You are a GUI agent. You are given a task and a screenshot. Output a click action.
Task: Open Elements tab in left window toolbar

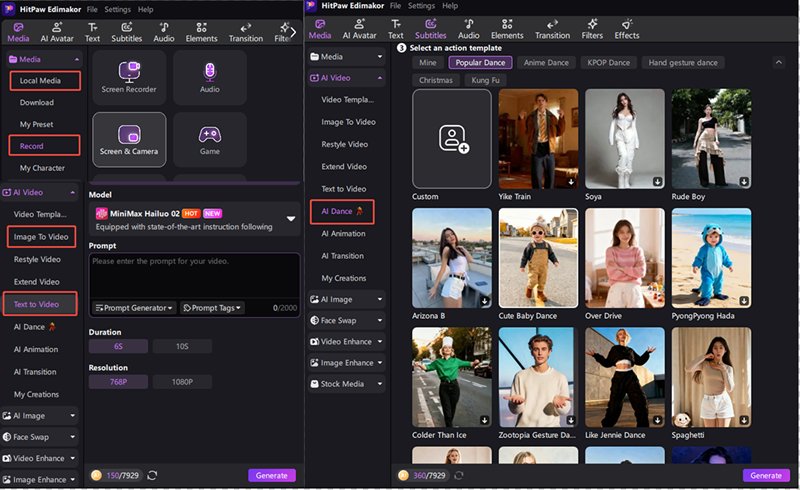[x=202, y=32]
